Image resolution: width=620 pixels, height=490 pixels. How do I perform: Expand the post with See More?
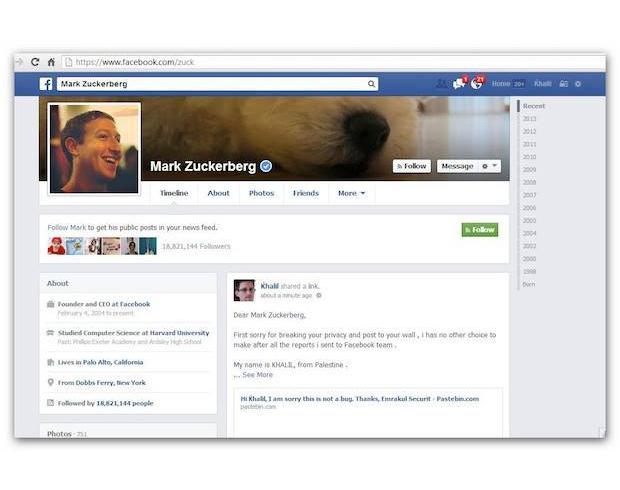257,375
